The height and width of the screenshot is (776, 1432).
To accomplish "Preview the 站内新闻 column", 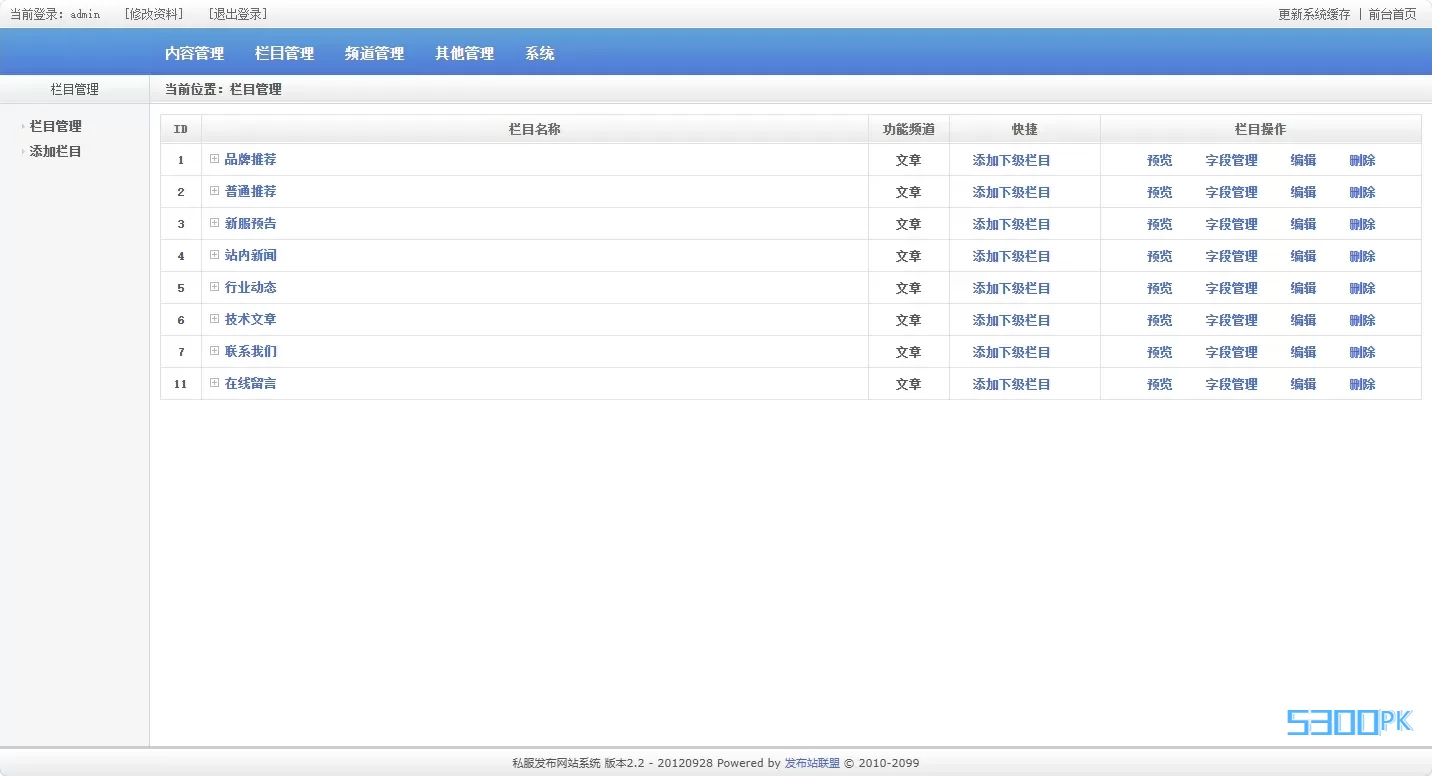I will coord(1159,256).
